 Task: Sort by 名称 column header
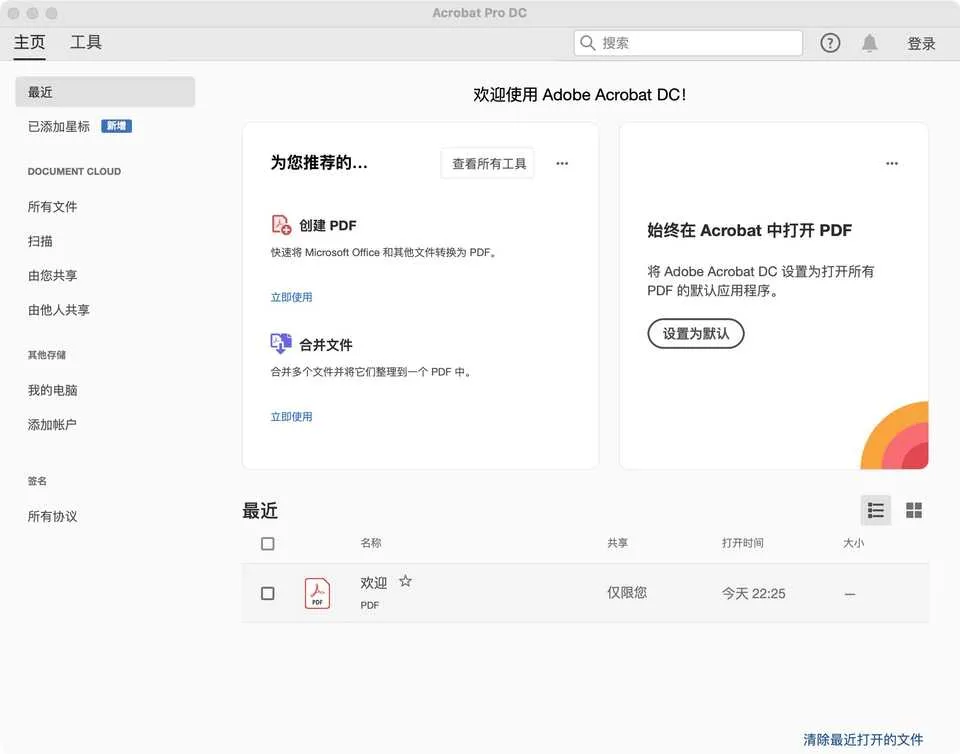(371, 543)
